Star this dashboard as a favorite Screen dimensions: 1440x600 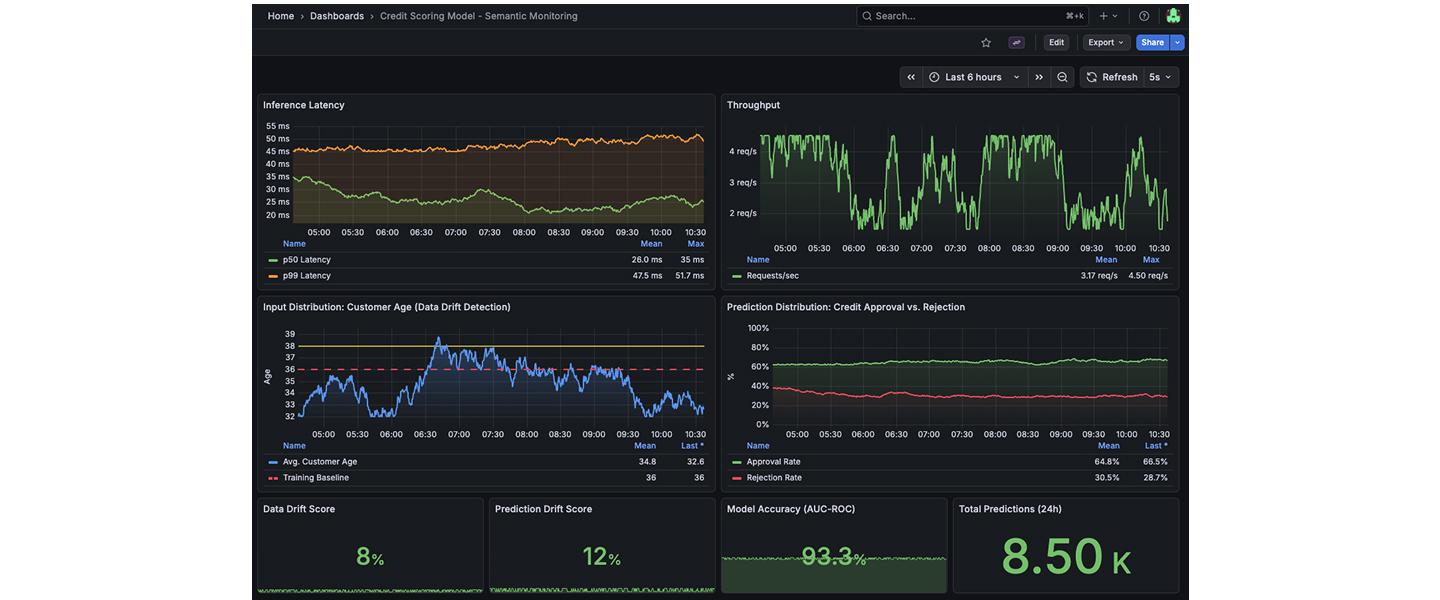986,43
